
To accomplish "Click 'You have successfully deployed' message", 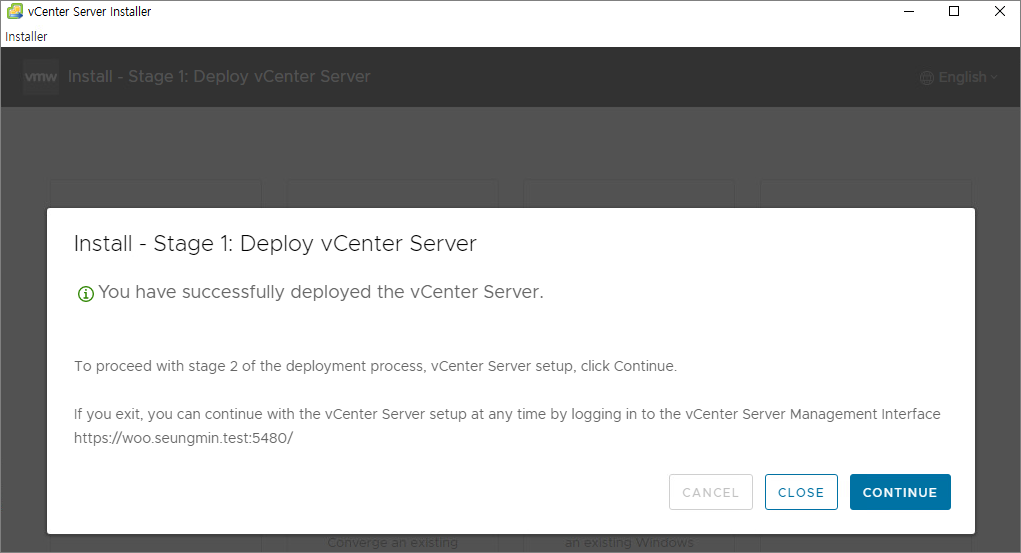I will click(x=320, y=292).
